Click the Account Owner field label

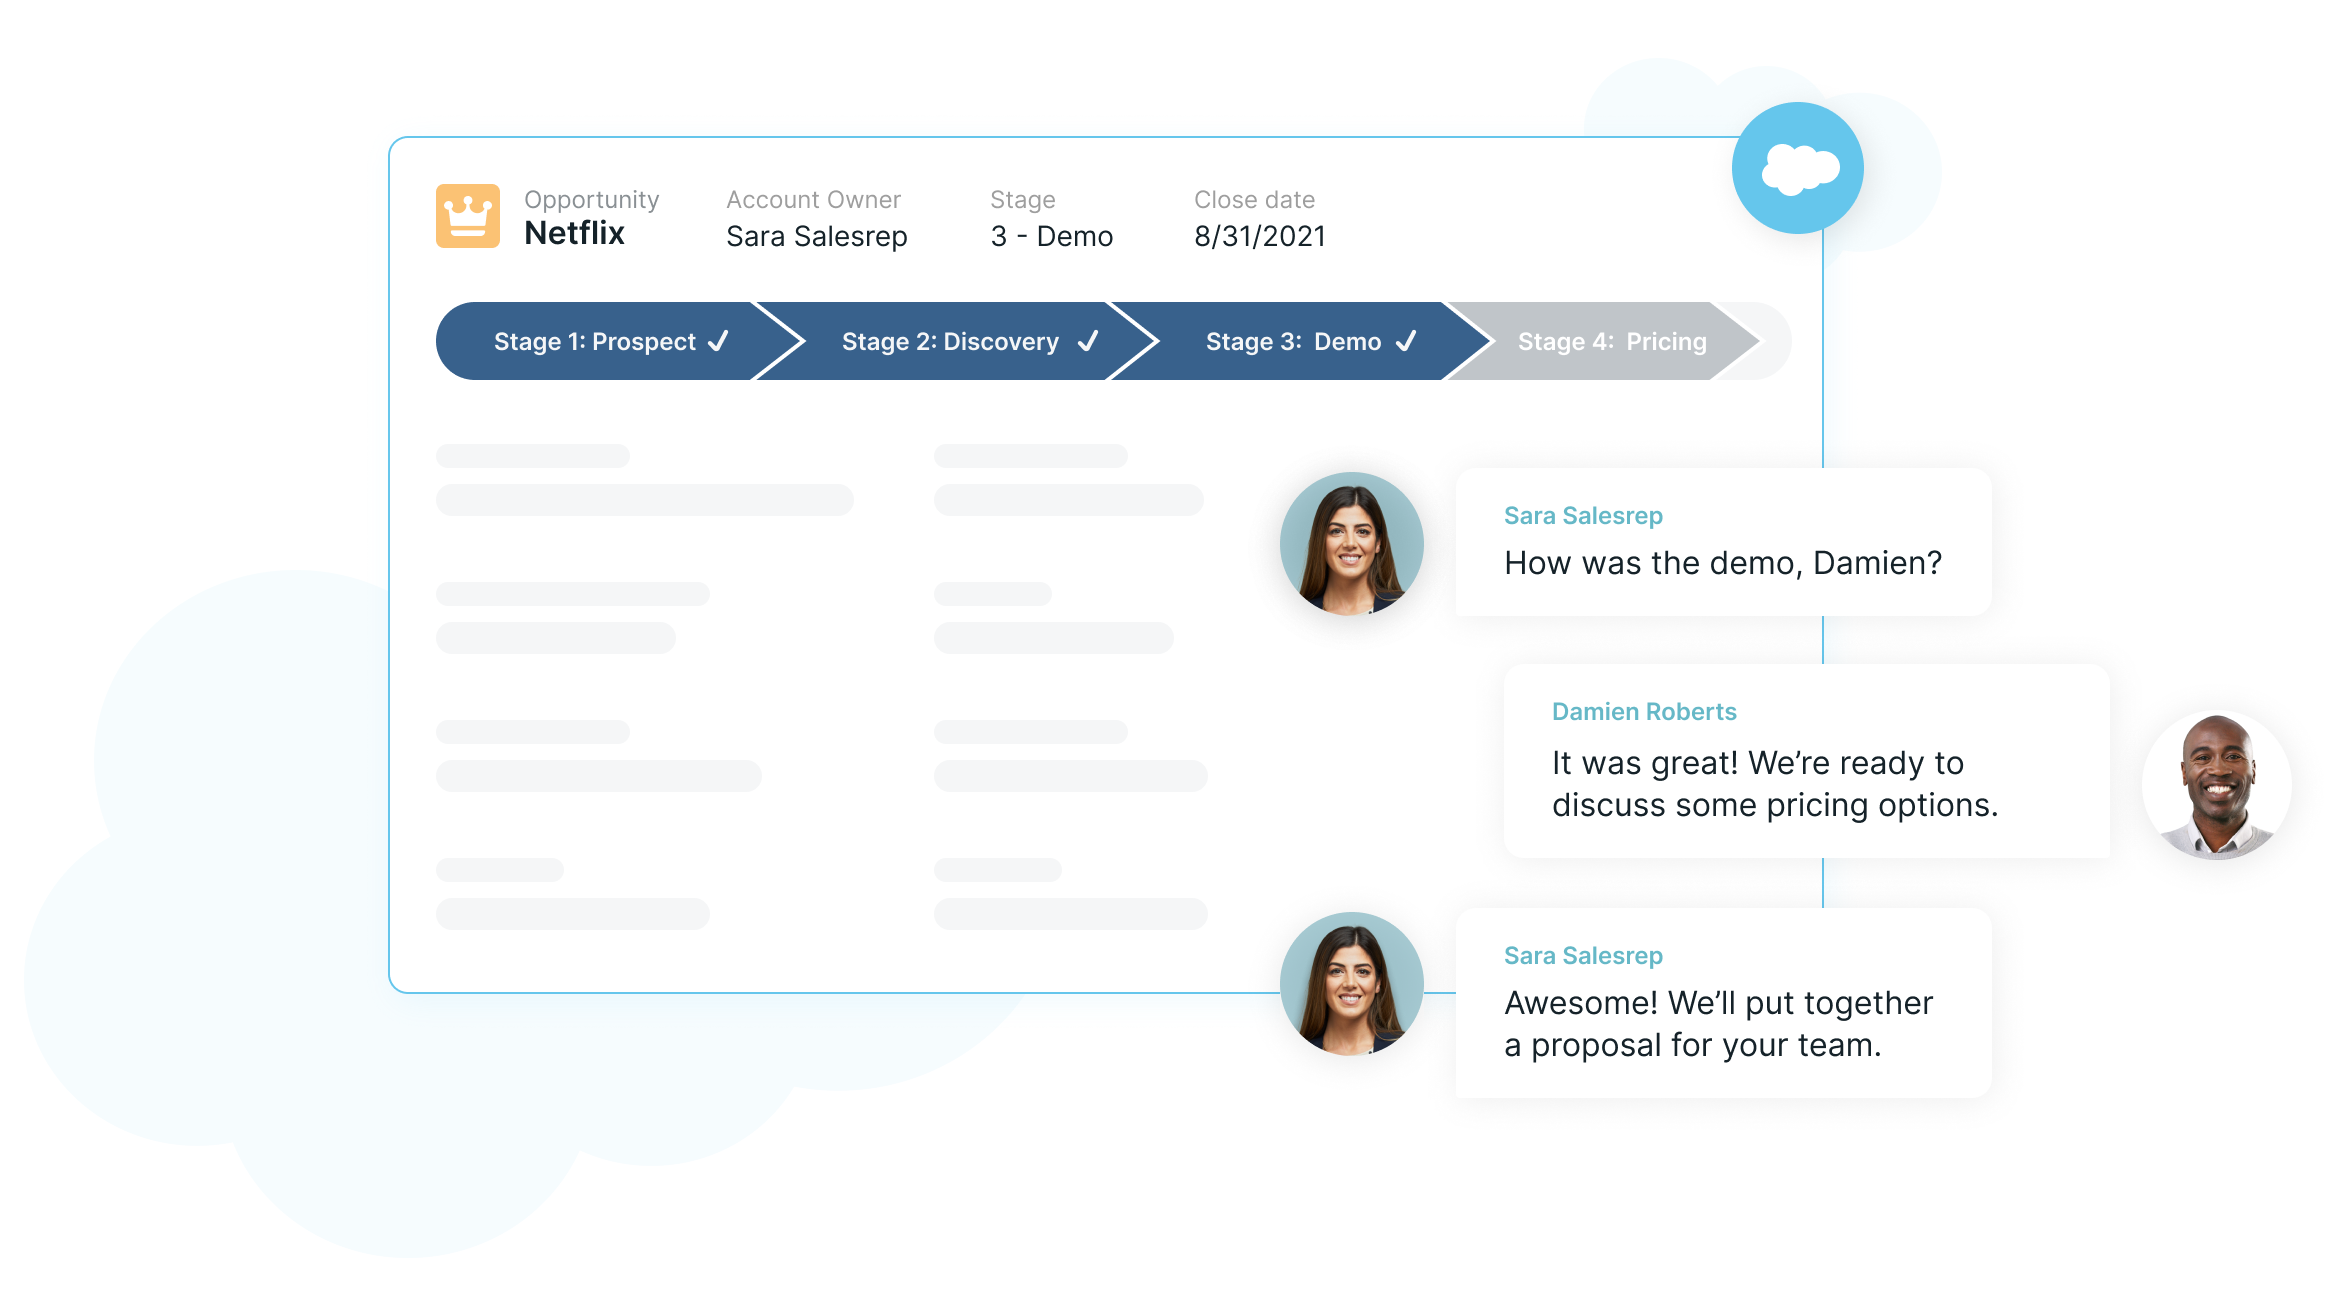tap(813, 200)
